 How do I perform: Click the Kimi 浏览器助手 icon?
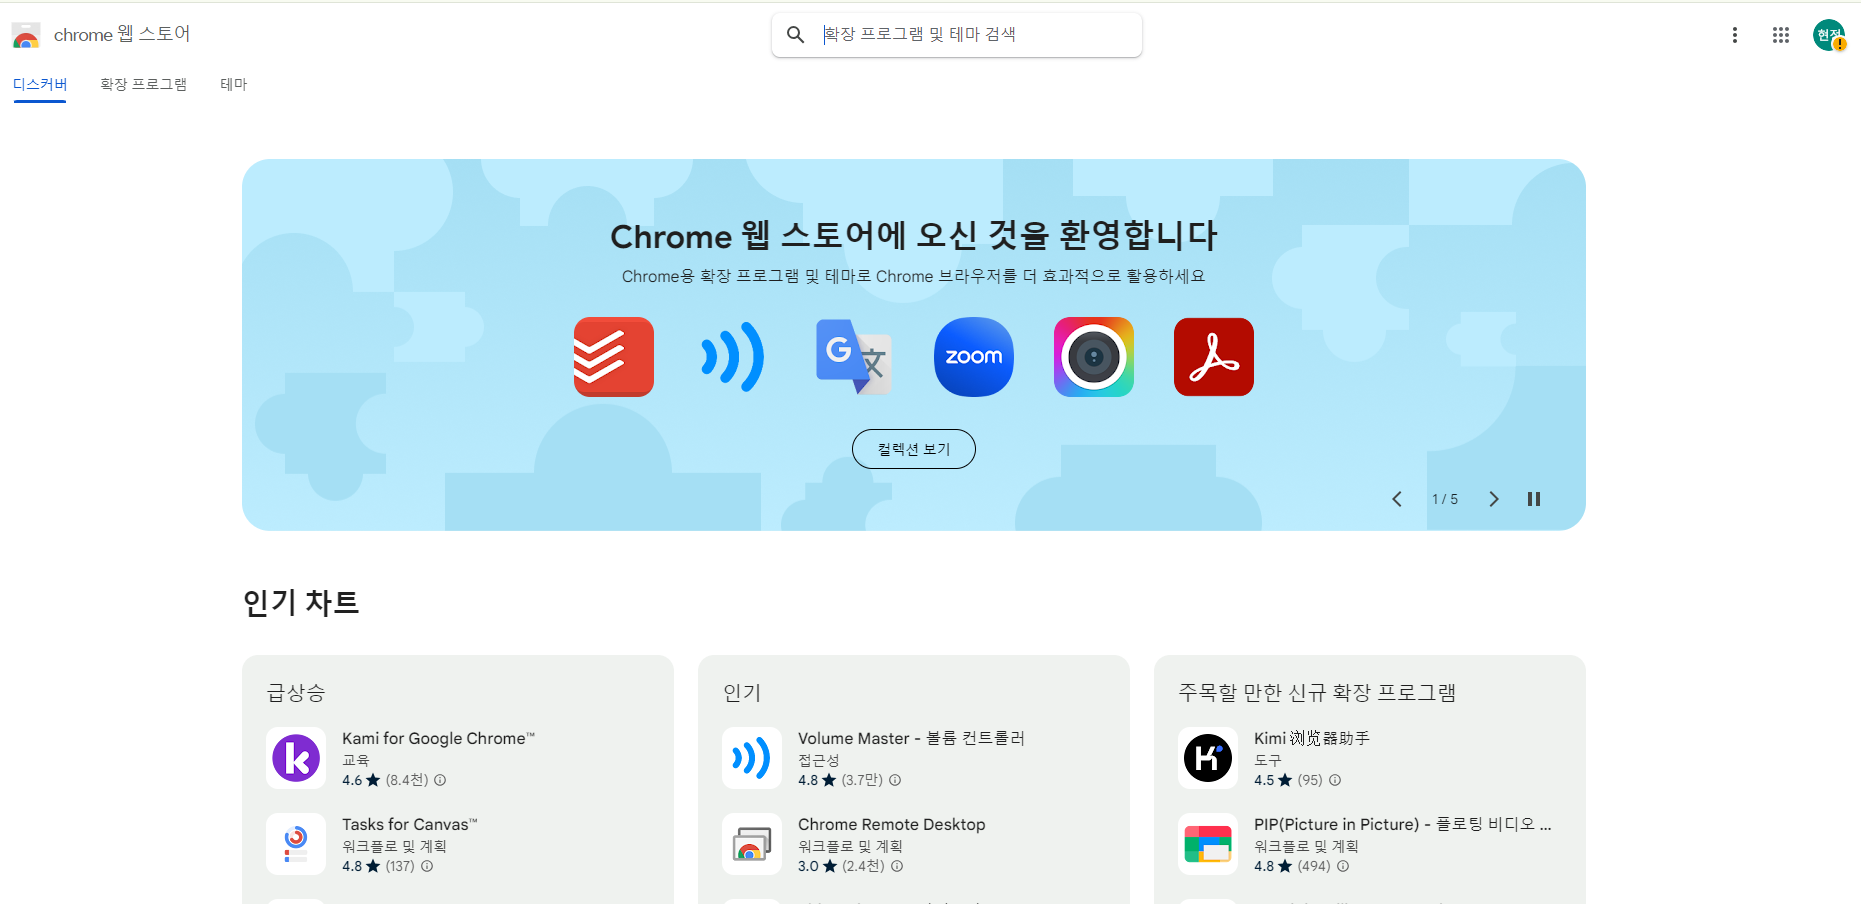pos(1208,758)
